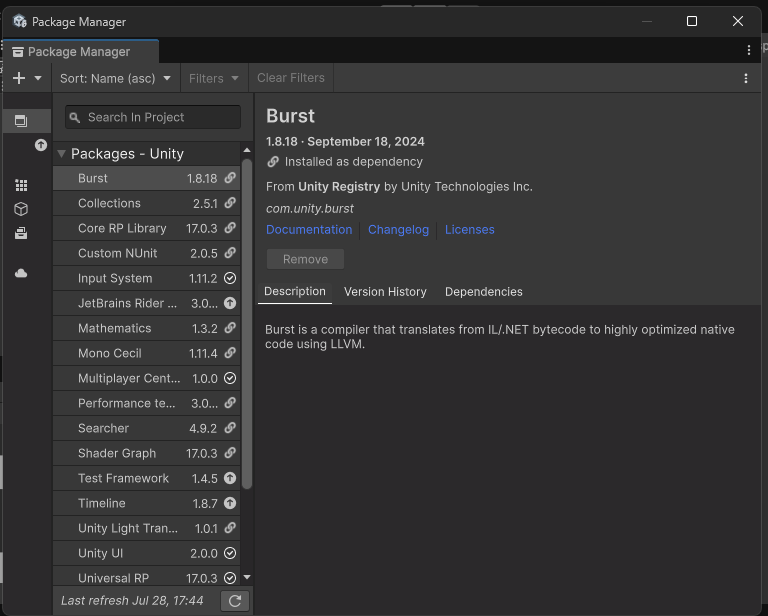Open the Sort: Name (asc) dropdown
Screen dimensions: 768x616
tap(116, 78)
